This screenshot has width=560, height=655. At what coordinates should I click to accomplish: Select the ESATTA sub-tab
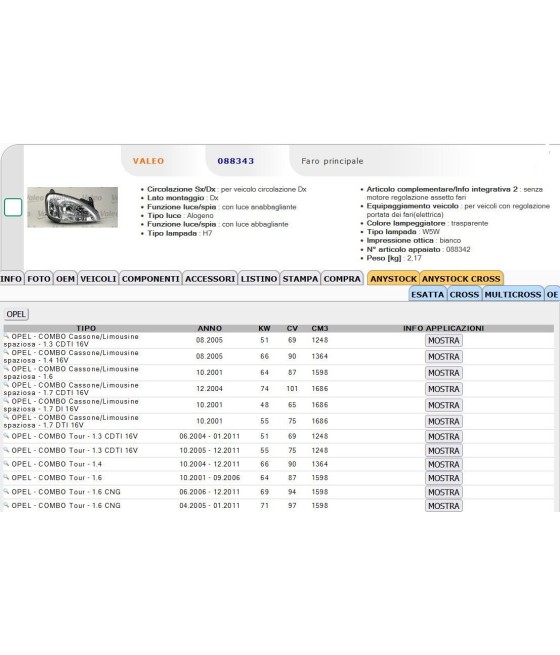[428, 294]
